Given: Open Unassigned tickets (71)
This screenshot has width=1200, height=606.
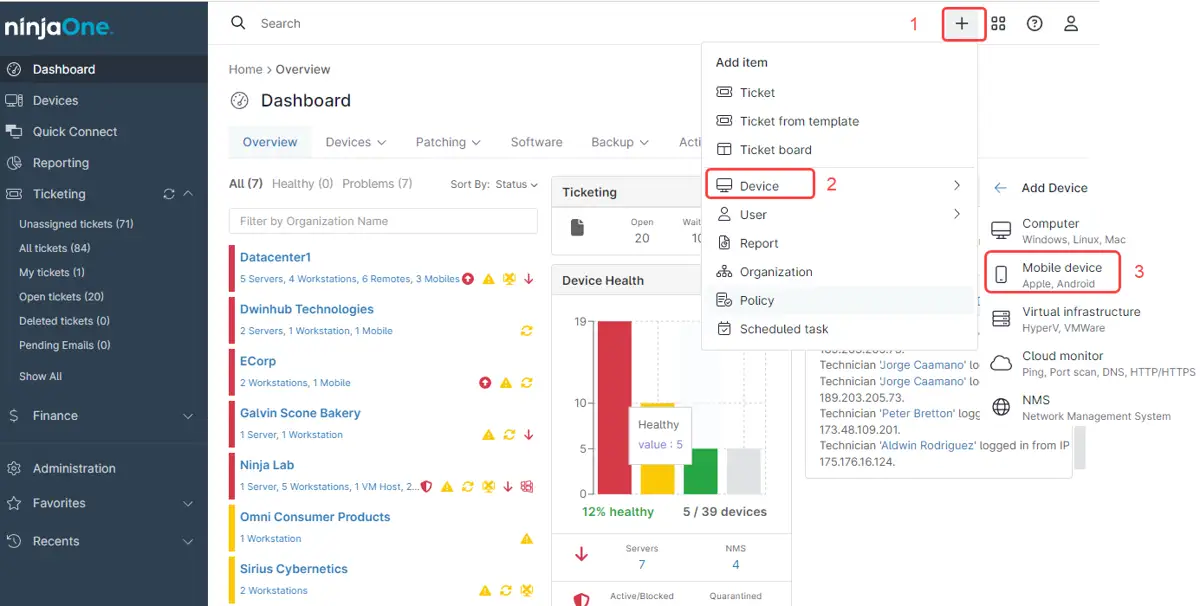Looking at the screenshot, I should 76,224.
